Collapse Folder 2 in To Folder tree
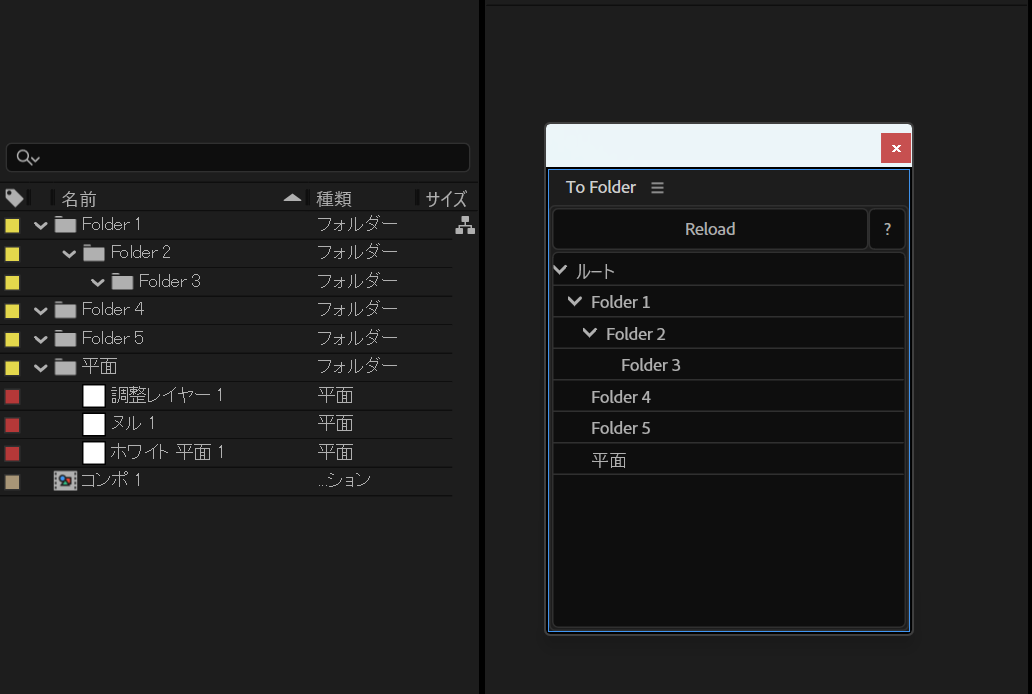 click(x=590, y=333)
